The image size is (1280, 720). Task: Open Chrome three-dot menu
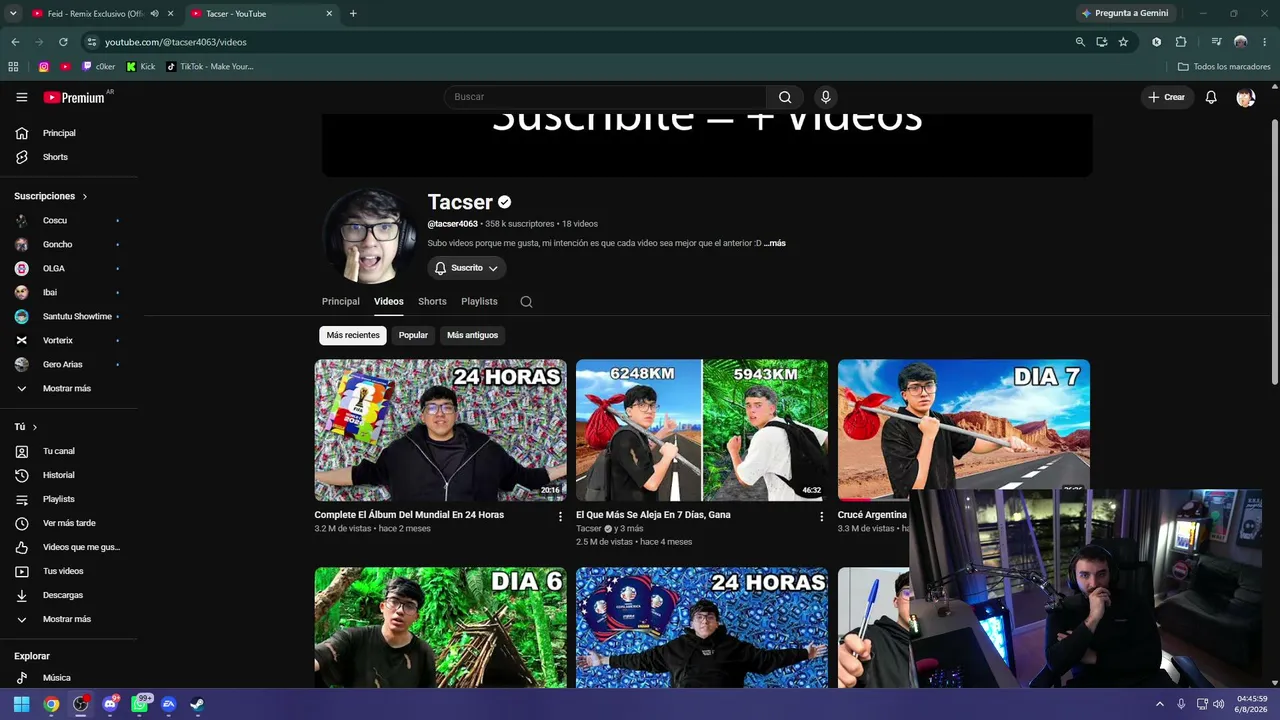(x=1263, y=42)
